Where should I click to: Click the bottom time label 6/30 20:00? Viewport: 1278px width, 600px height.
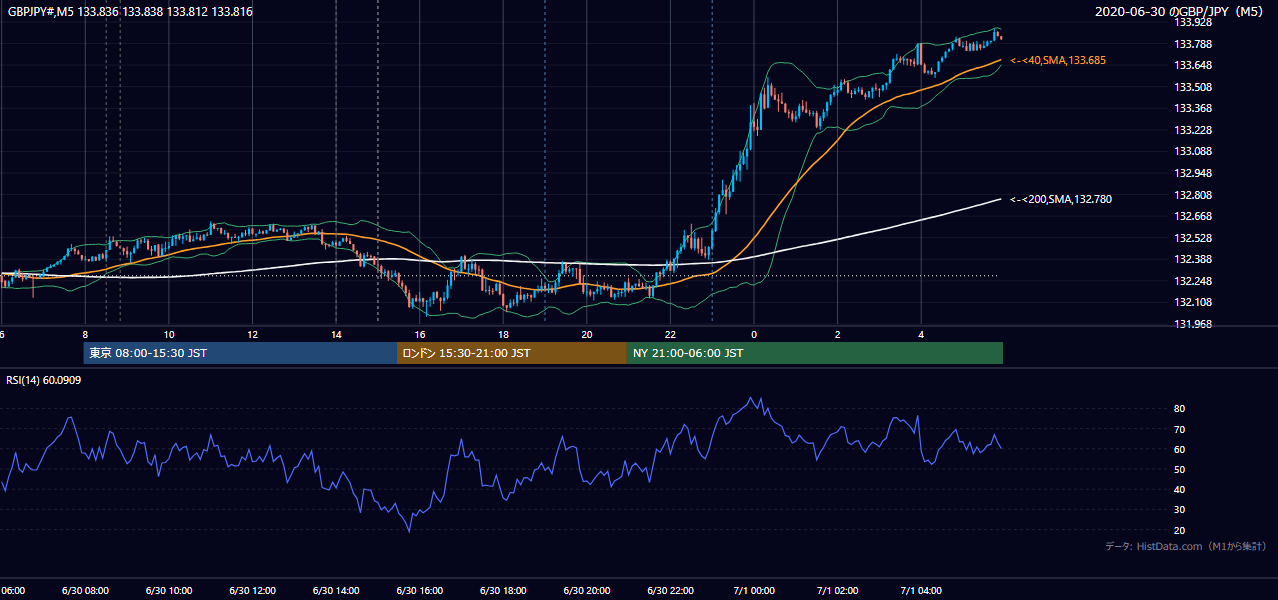pos(587,591)
